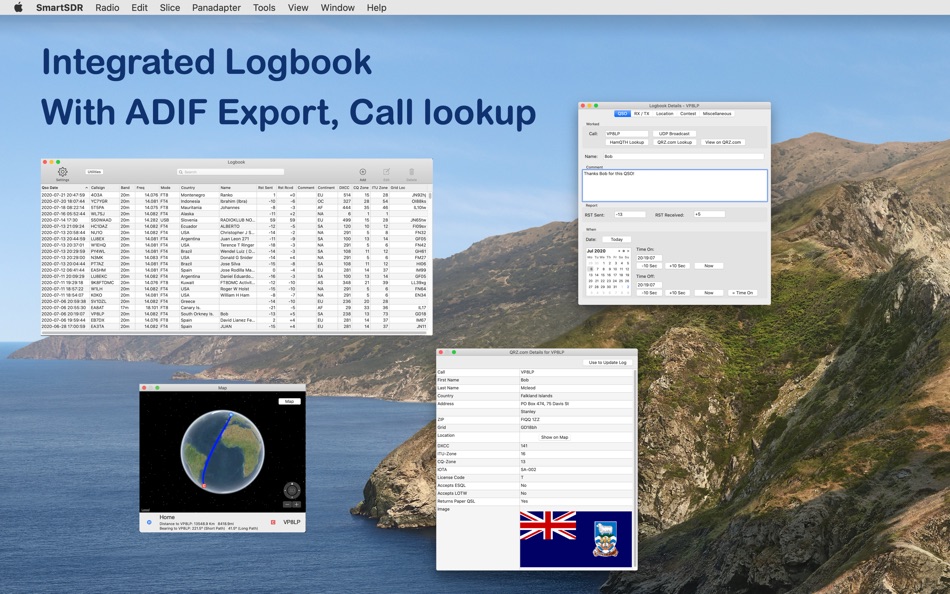The height and width of the screenshot is (594, 950).
Task: Open the Map type dropdown in Map window
Action: pyautogui.click(x=289, y=401)
